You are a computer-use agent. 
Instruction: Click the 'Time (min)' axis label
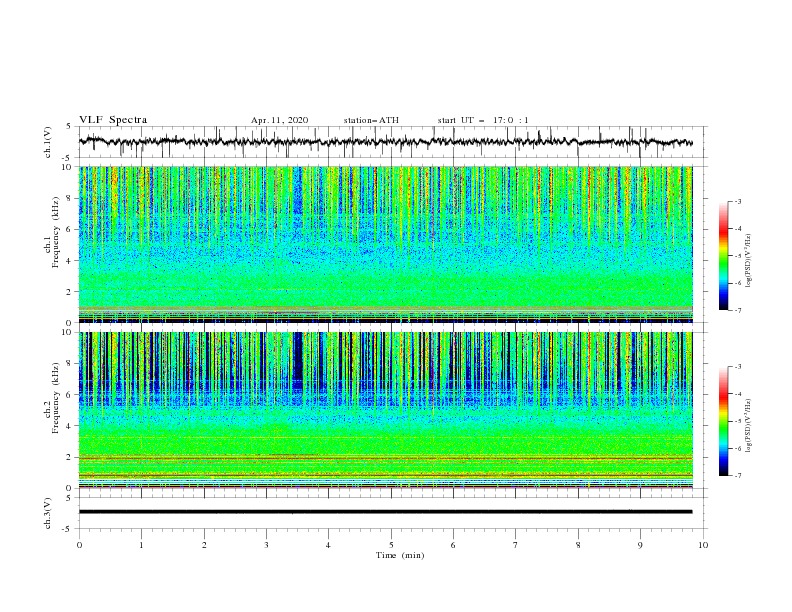coord(400,555)
